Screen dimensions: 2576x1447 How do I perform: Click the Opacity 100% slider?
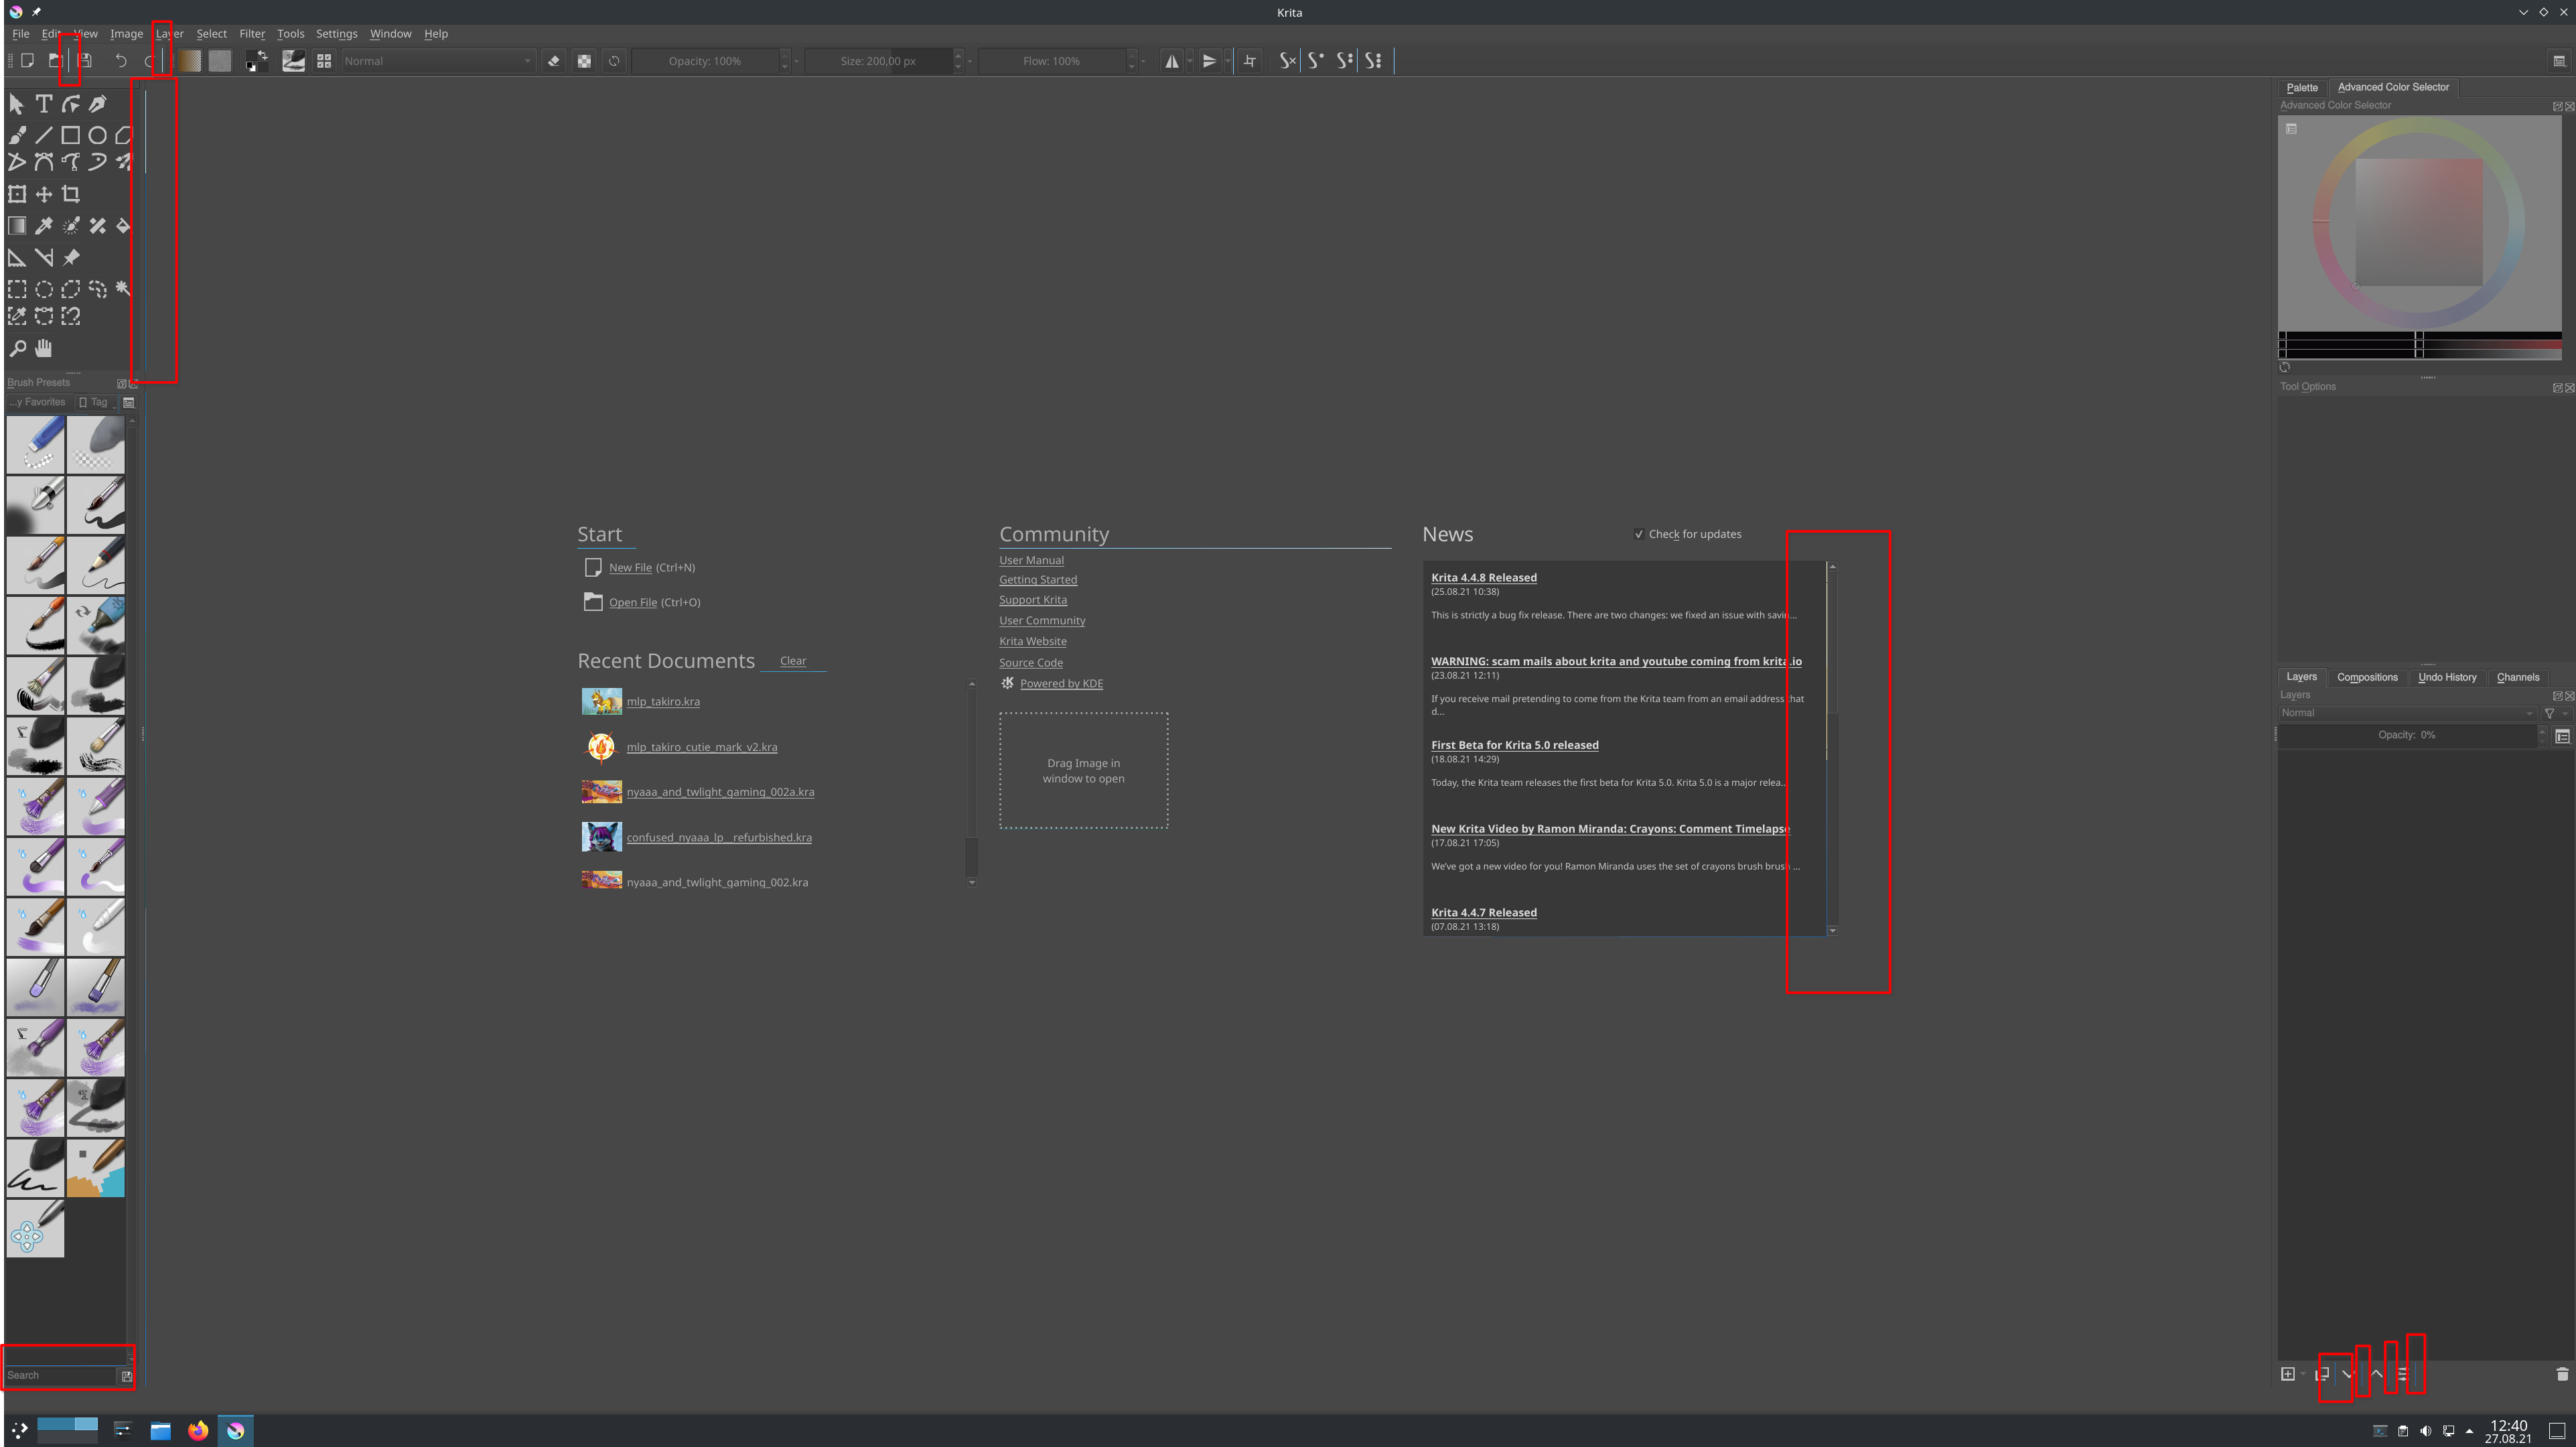[x=705, y=61]
